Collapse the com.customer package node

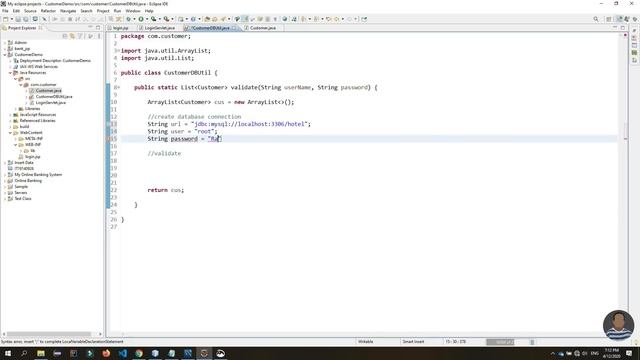coord(21,84)
